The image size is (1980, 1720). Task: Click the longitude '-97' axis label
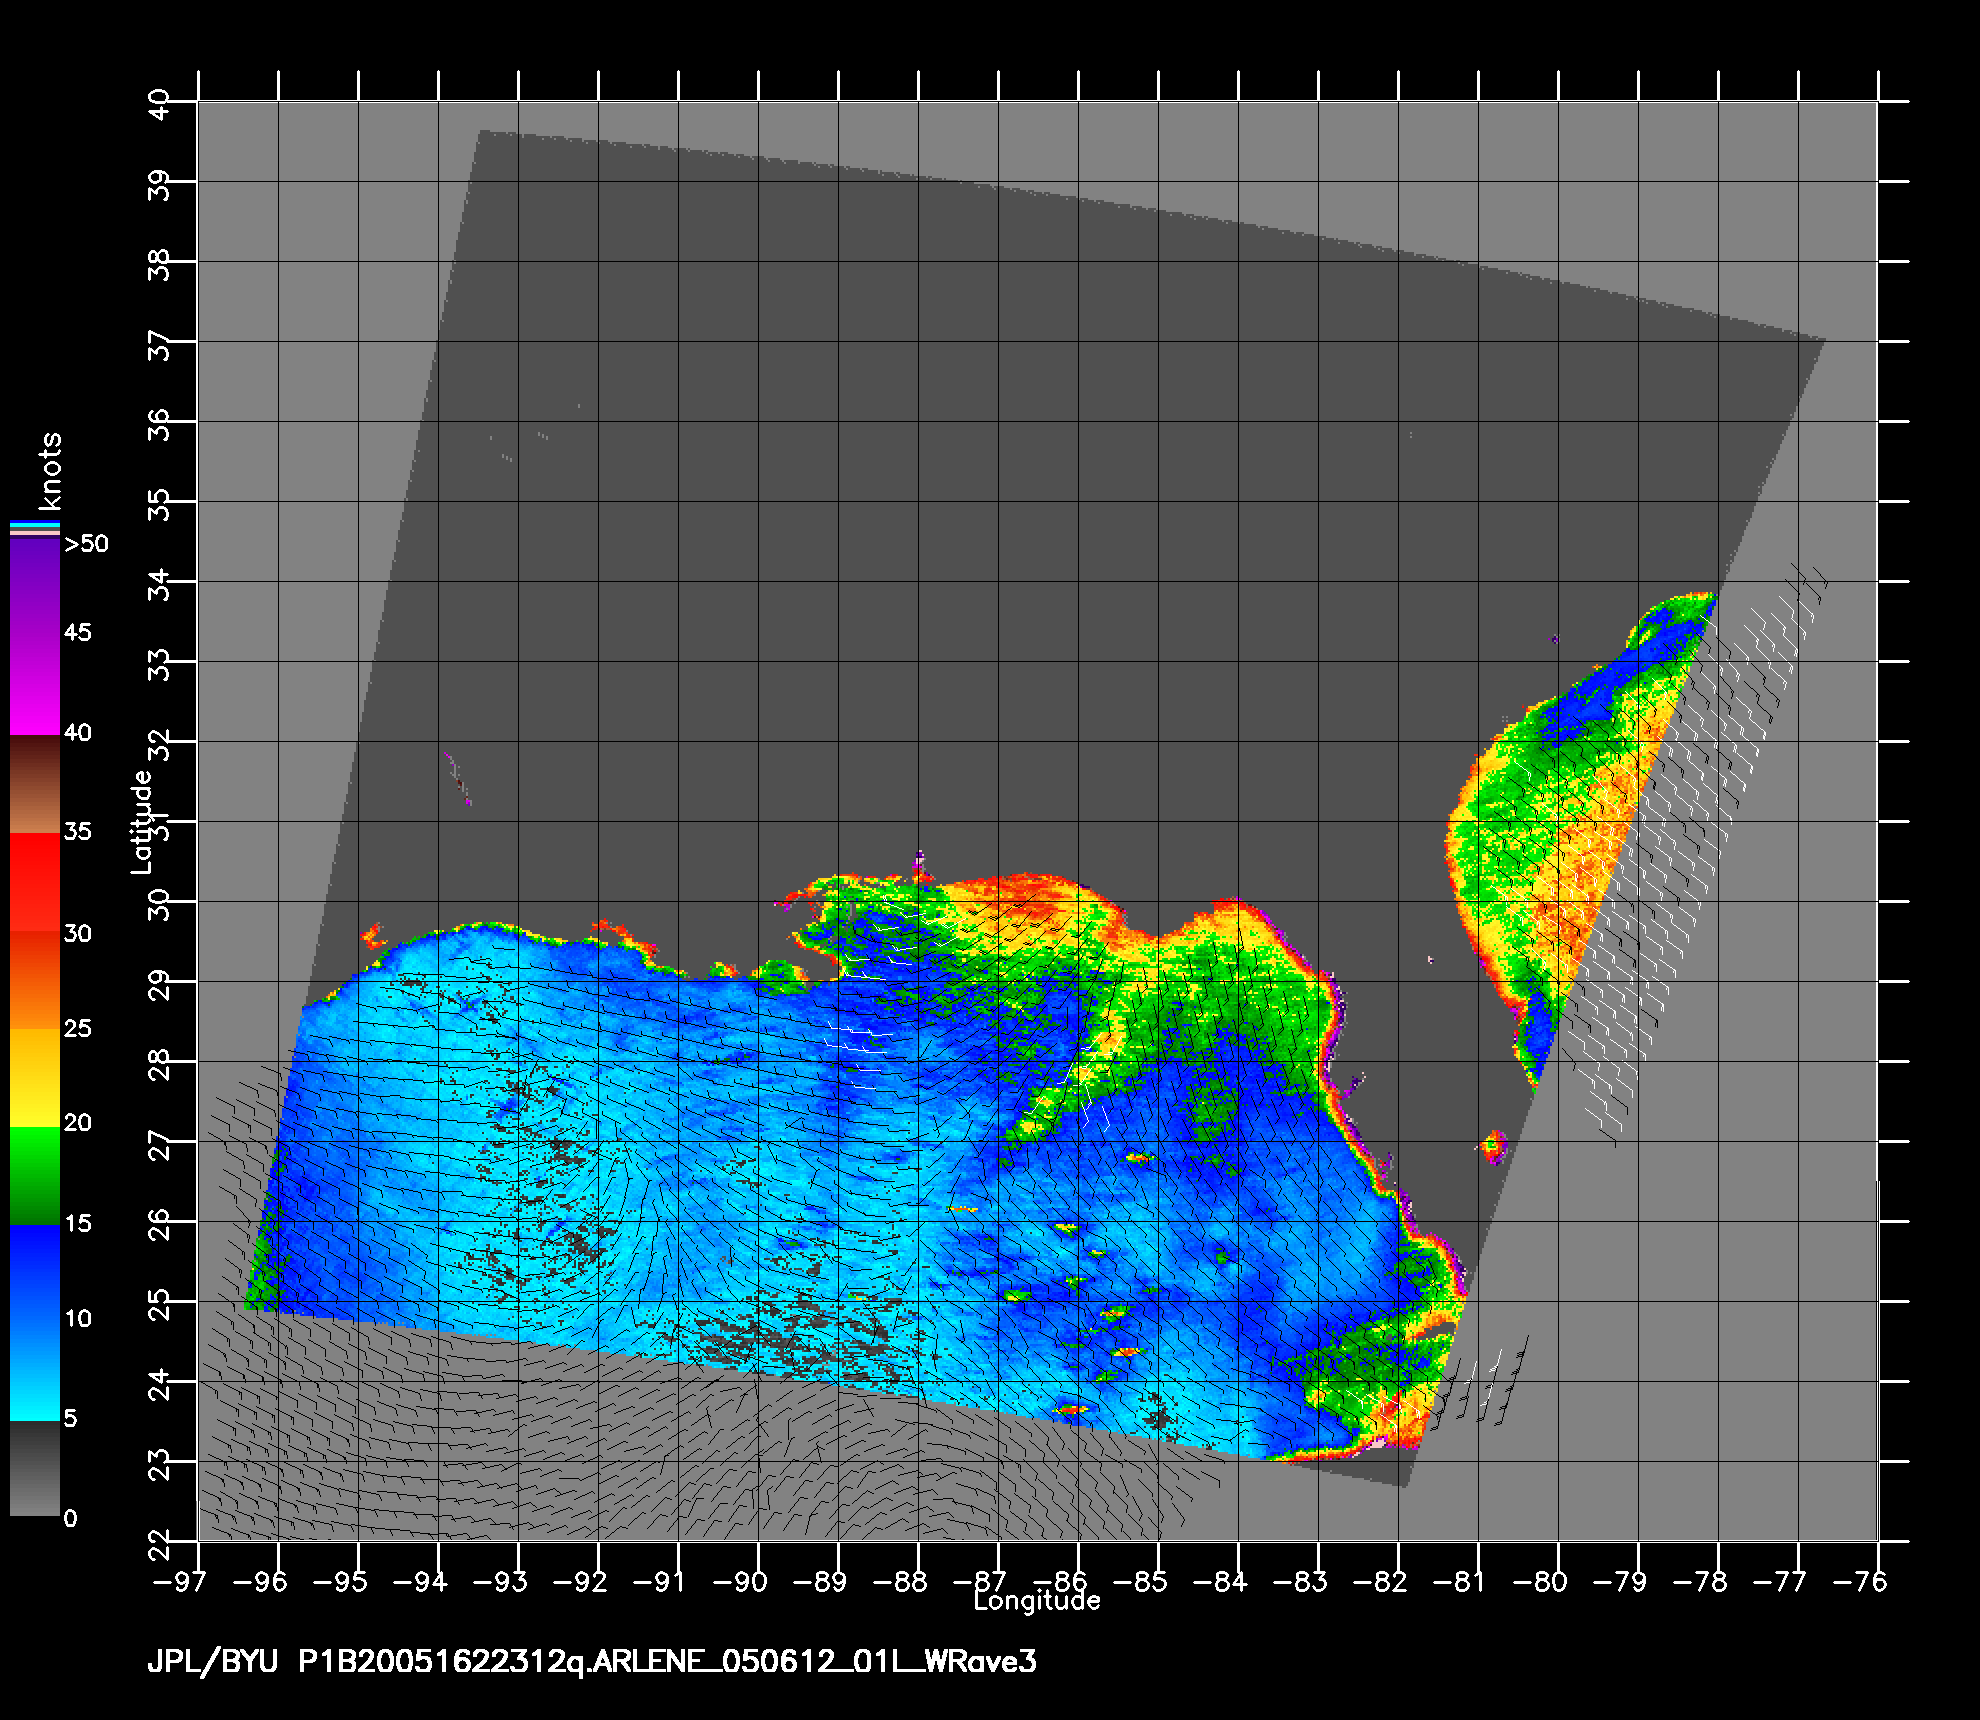(178, 1581)
